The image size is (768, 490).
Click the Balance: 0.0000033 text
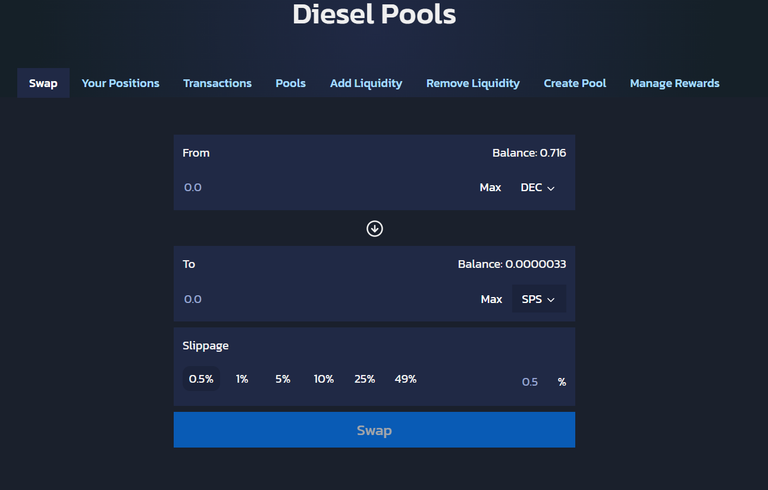tap(512, 264)
